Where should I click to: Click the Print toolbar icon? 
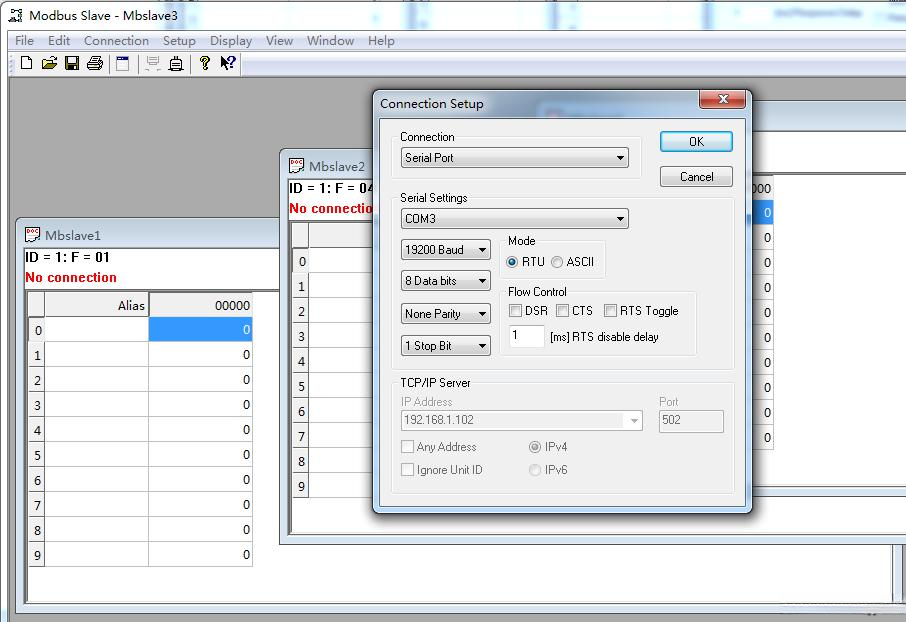point(95,63)
